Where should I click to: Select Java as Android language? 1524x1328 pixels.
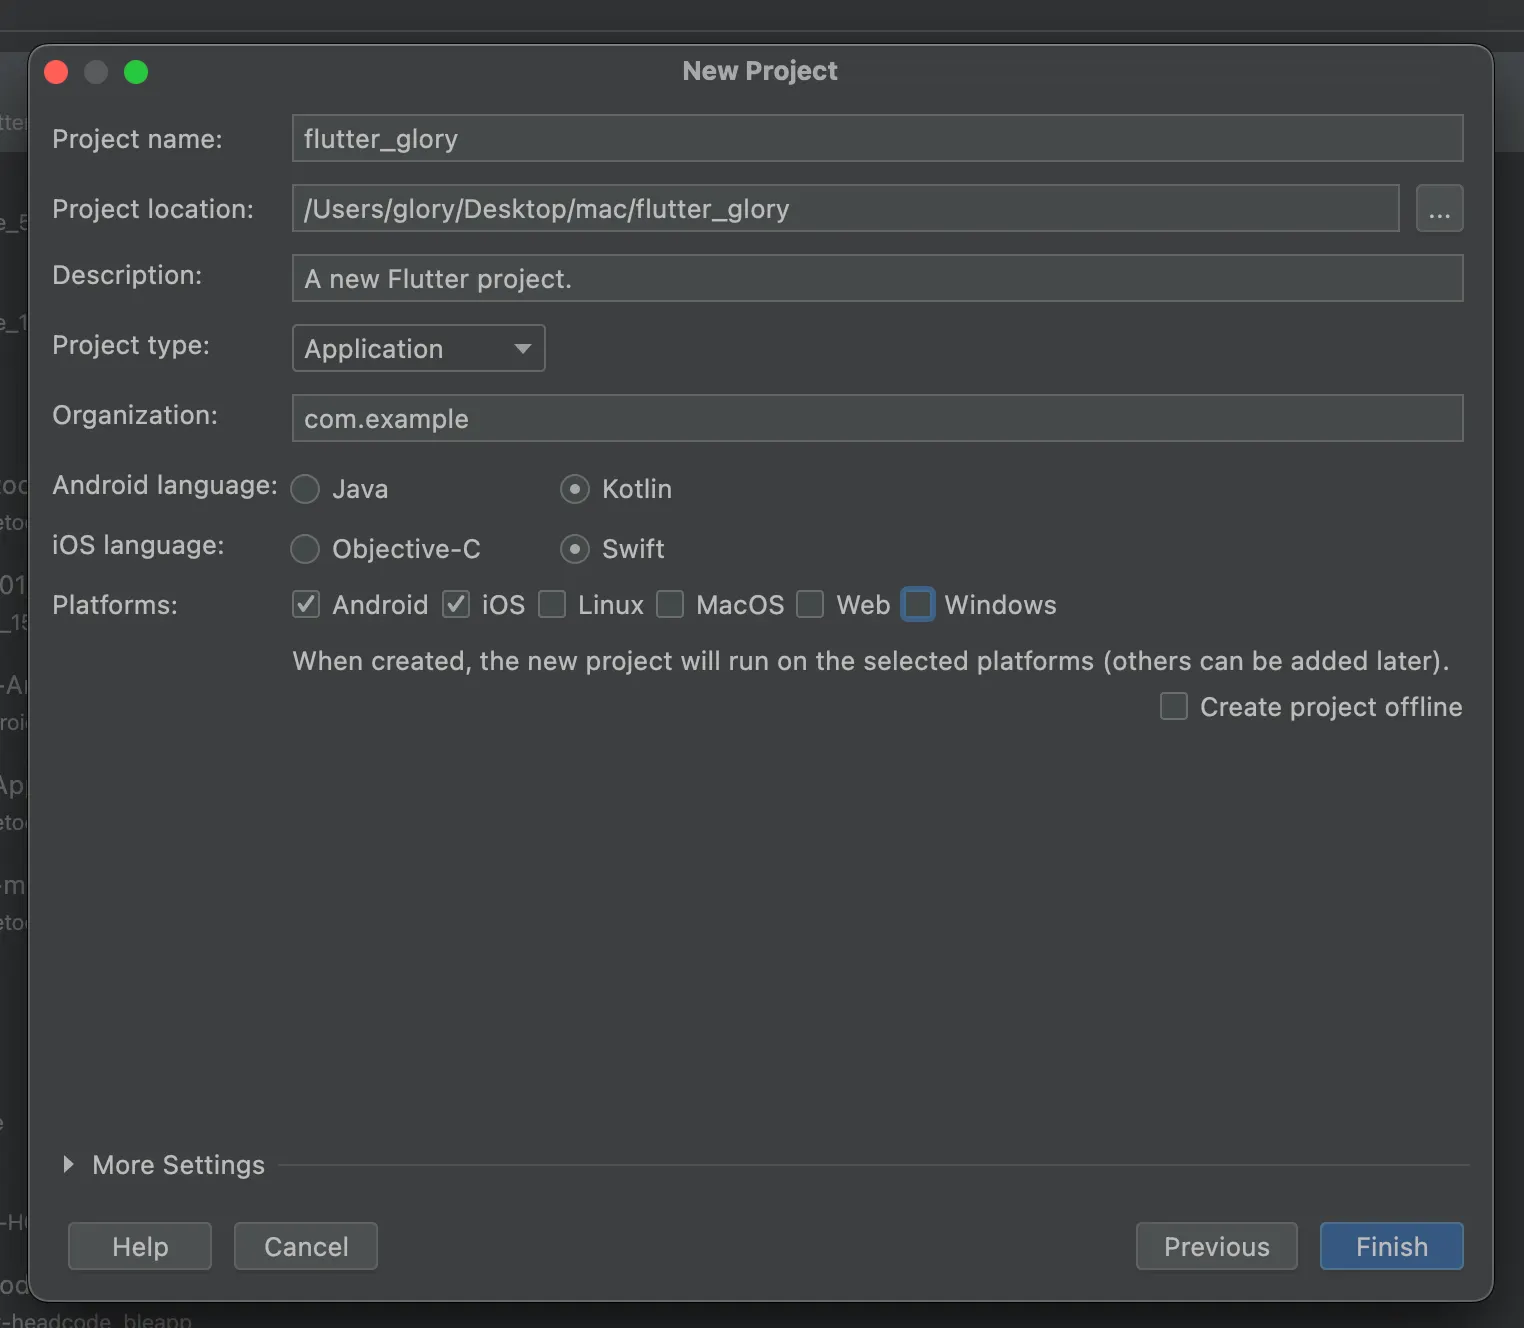tap(305, 489)
